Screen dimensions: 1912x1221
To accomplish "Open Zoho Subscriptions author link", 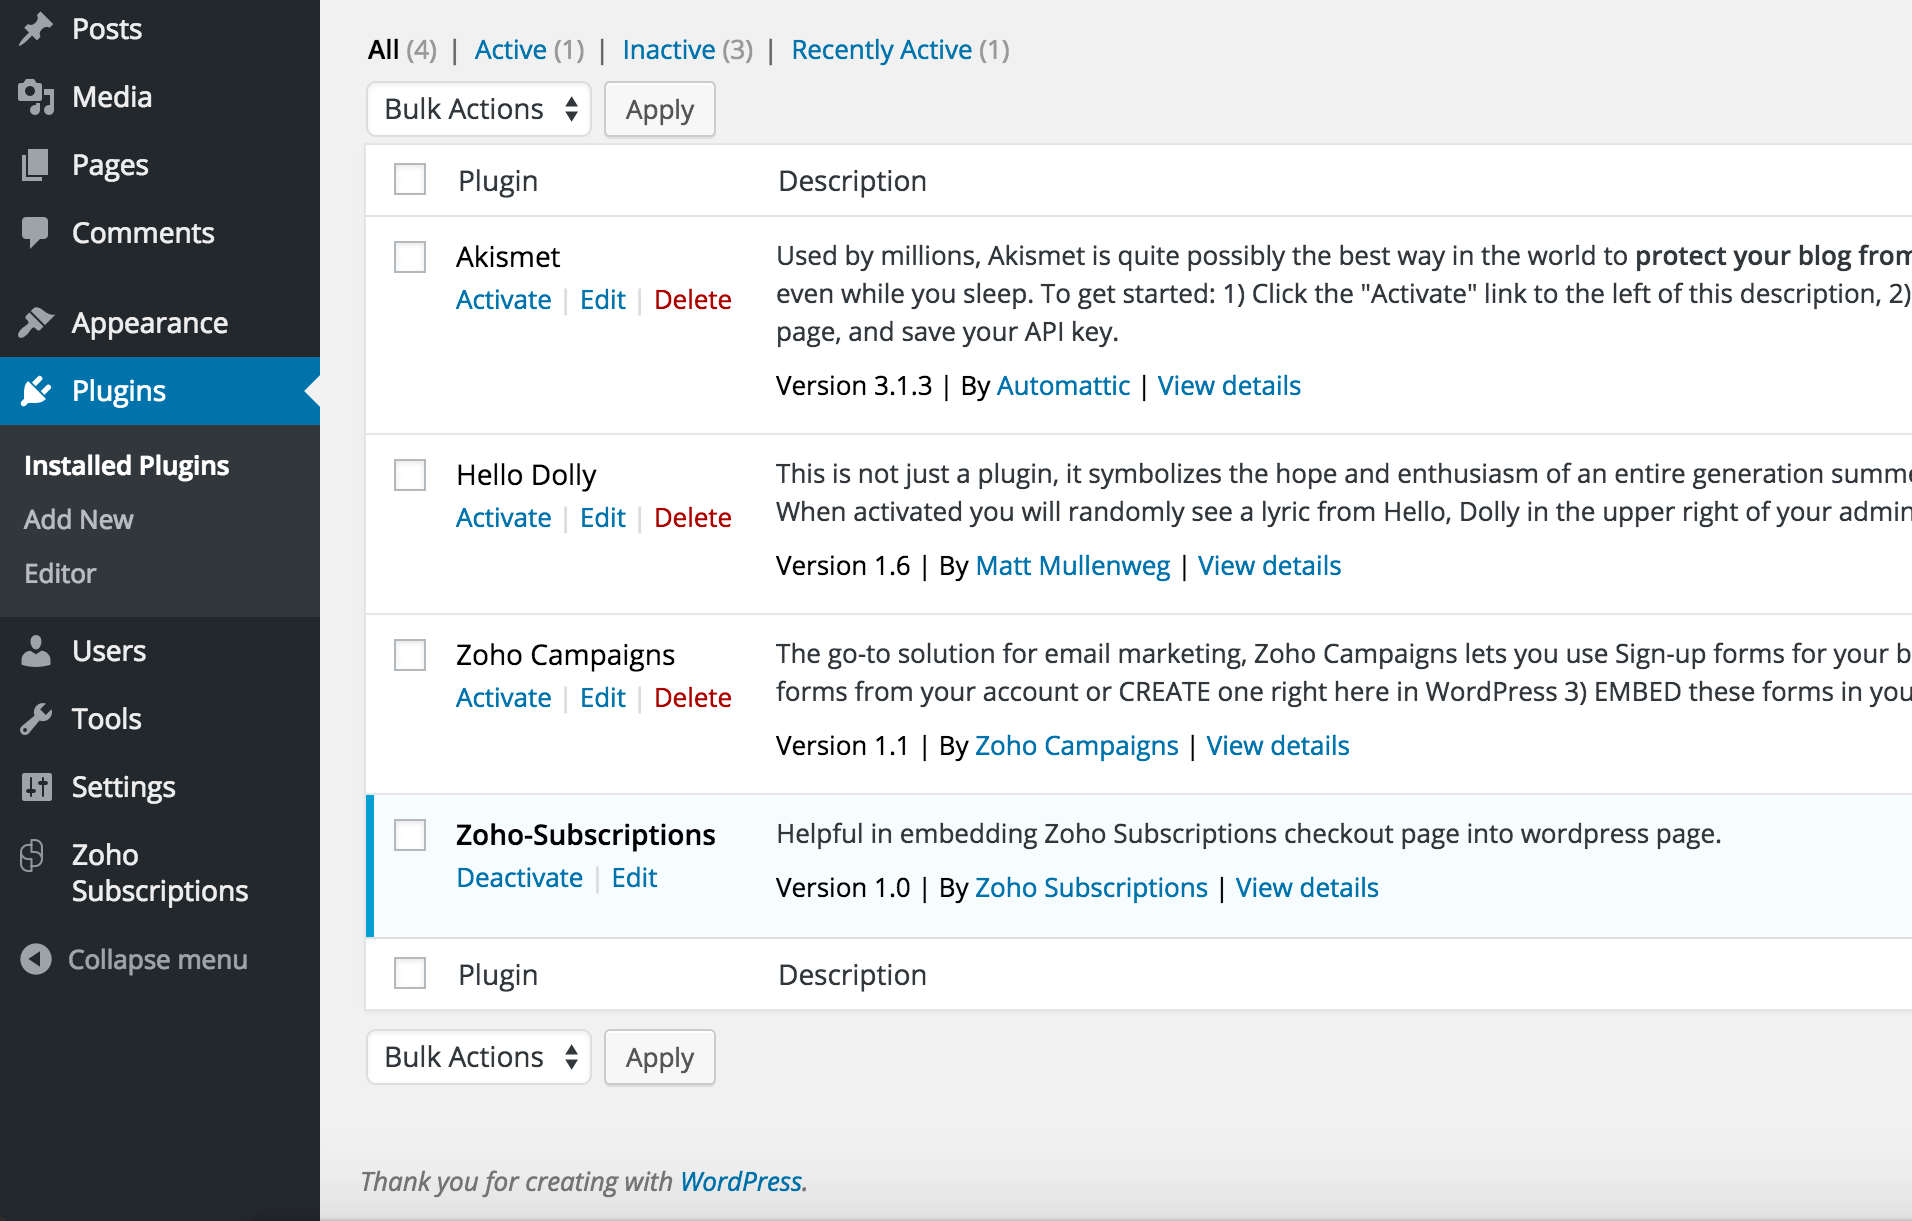I will tap(1091, 888).
